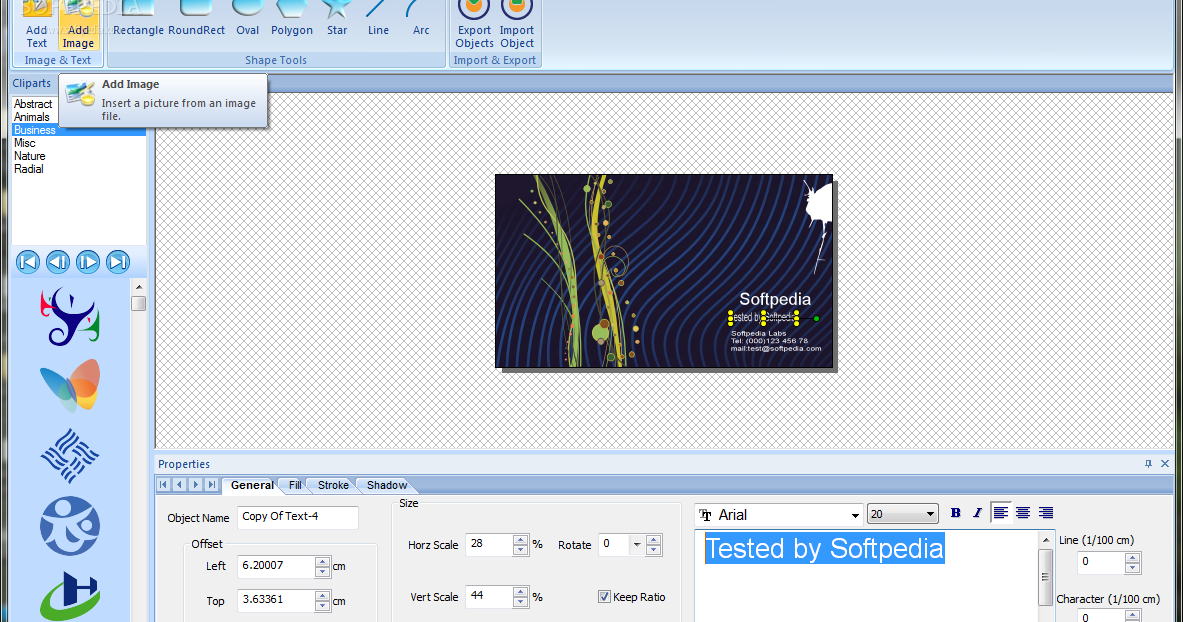
Task: Insert the blue woven lines clipart
Action: pyautogui.click(x=69, y=455)
